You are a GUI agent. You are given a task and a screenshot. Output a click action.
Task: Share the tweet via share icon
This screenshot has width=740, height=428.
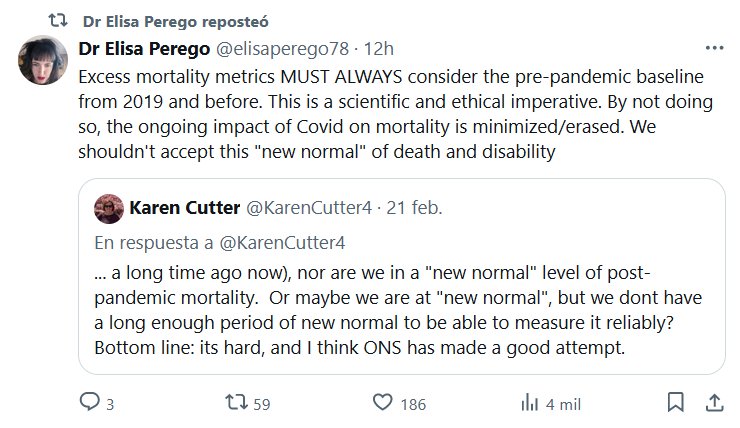pyautogui.click(x=713, y=402)
